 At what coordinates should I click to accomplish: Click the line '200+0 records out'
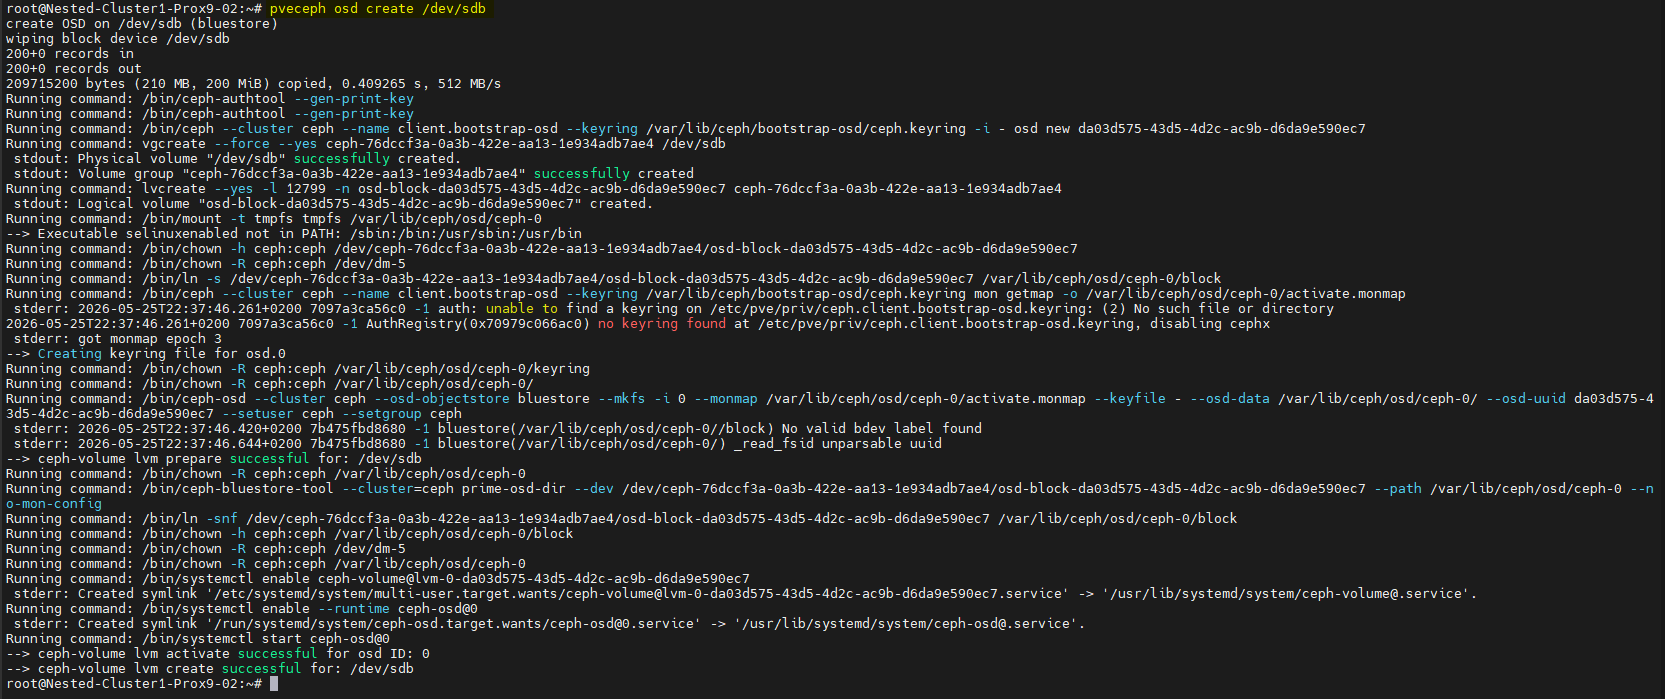[x=74, y=68]
